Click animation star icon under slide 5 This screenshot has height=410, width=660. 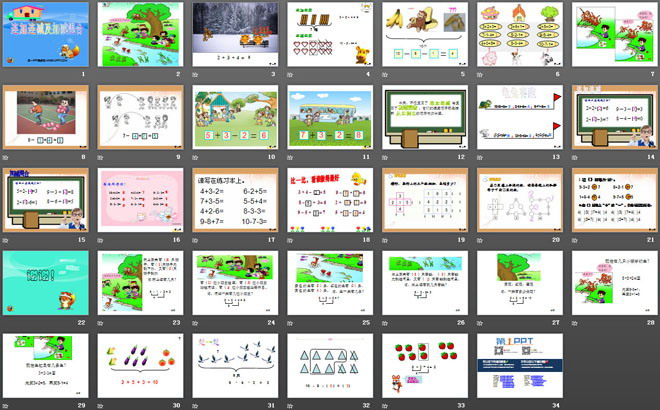tap(385, 75)
